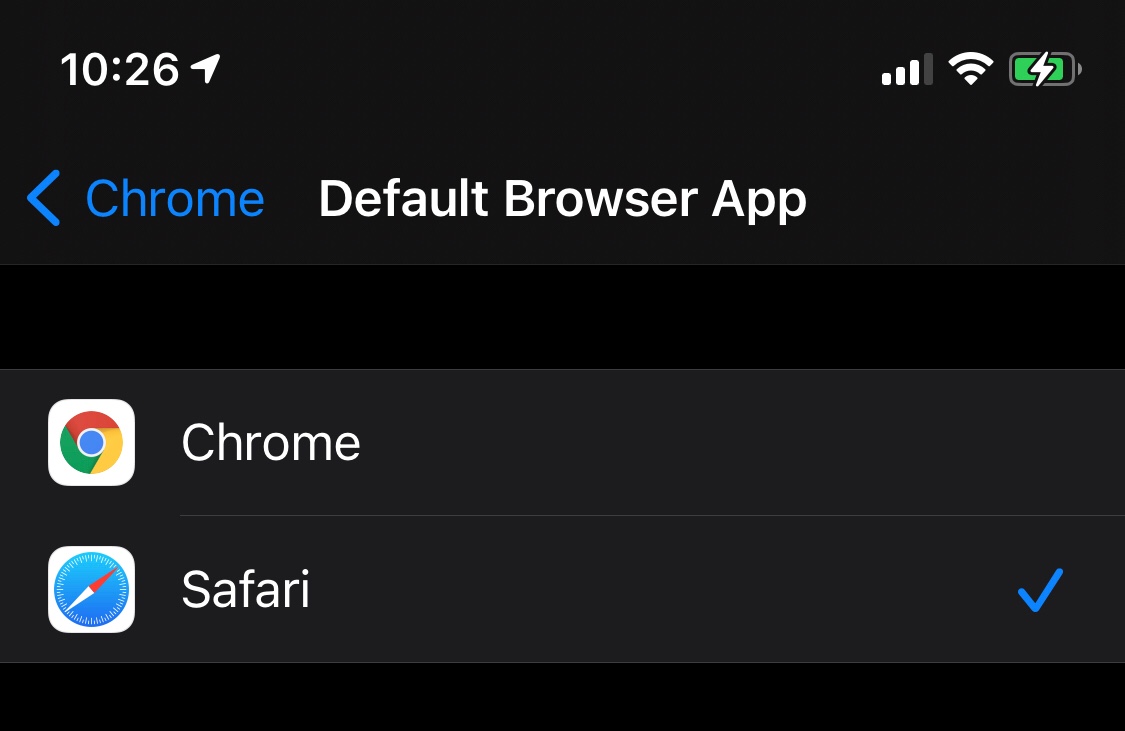Viewport: 1125px width, 731px height.
Task: Click the blue checkmark beside Safari
Action: tap(1040, 589)
